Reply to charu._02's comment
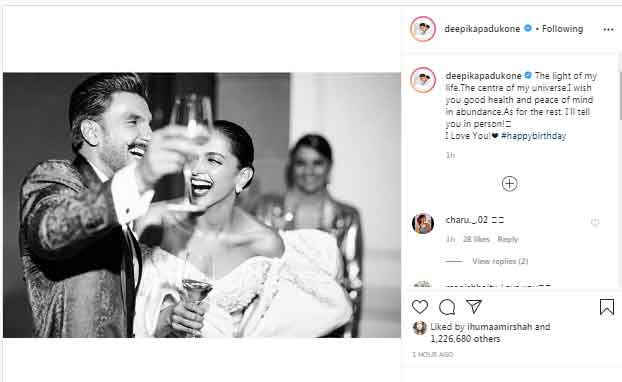This screenshot has width=622, height=382. [x=508, y=239]
